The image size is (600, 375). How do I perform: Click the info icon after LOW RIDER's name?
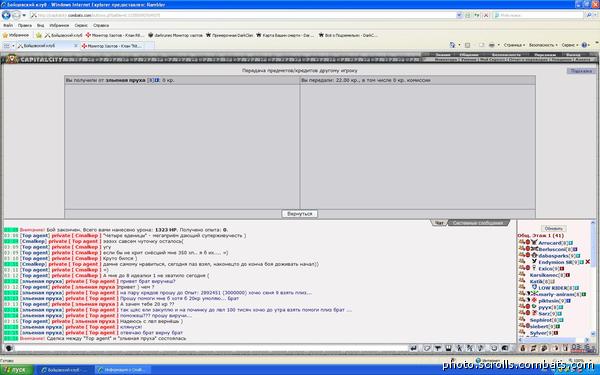[576, 288]
